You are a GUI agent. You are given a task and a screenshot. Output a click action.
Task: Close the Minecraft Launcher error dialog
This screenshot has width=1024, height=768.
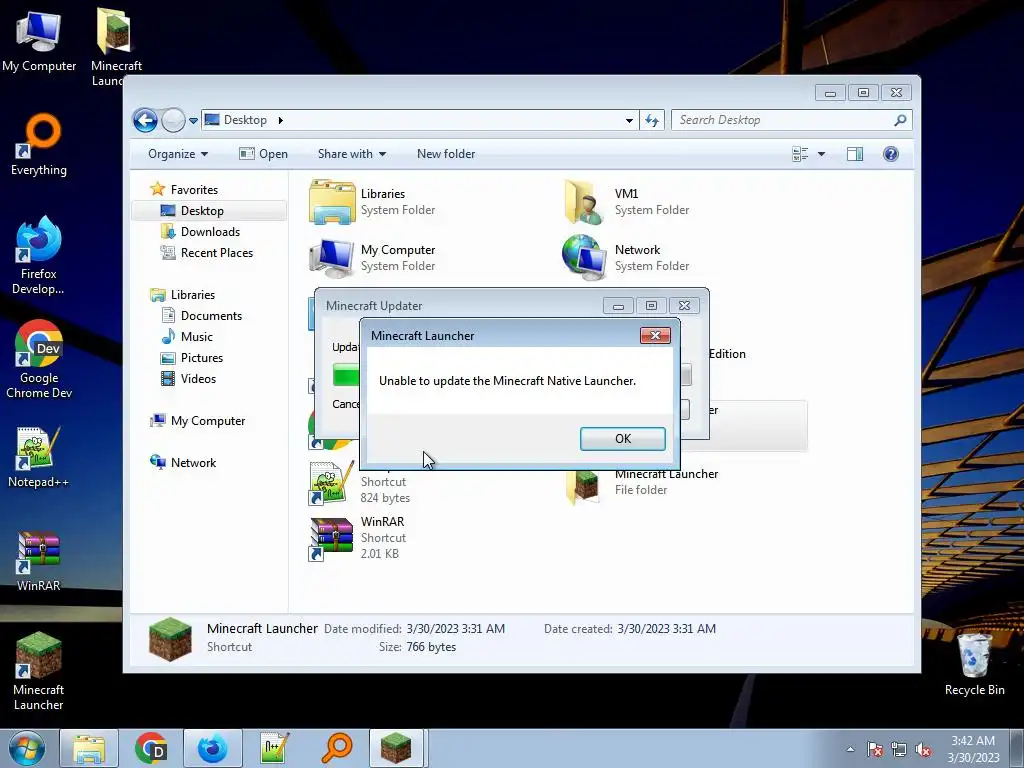[x=655, y=335]
